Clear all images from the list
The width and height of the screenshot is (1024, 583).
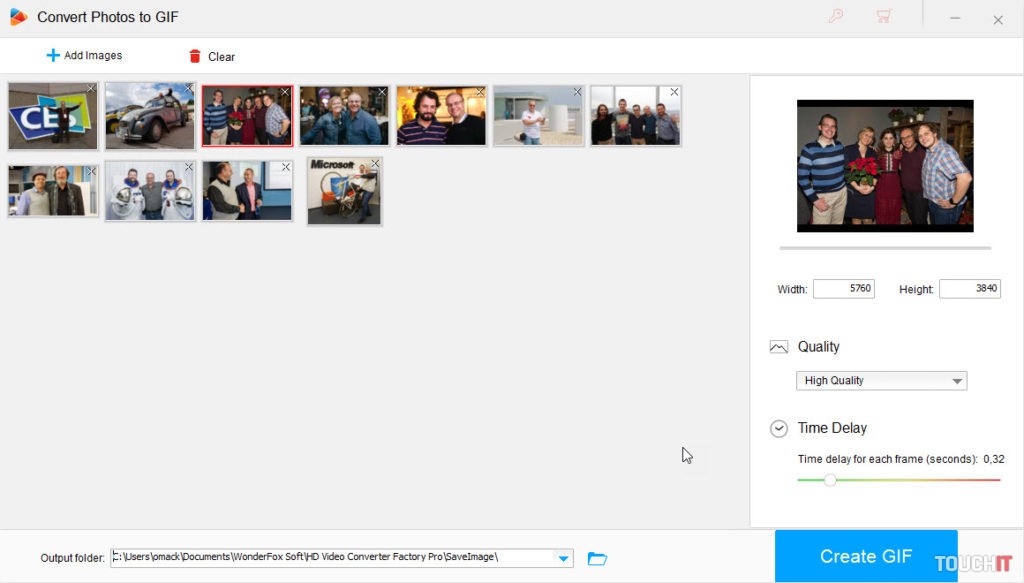[x=211, y=57]
